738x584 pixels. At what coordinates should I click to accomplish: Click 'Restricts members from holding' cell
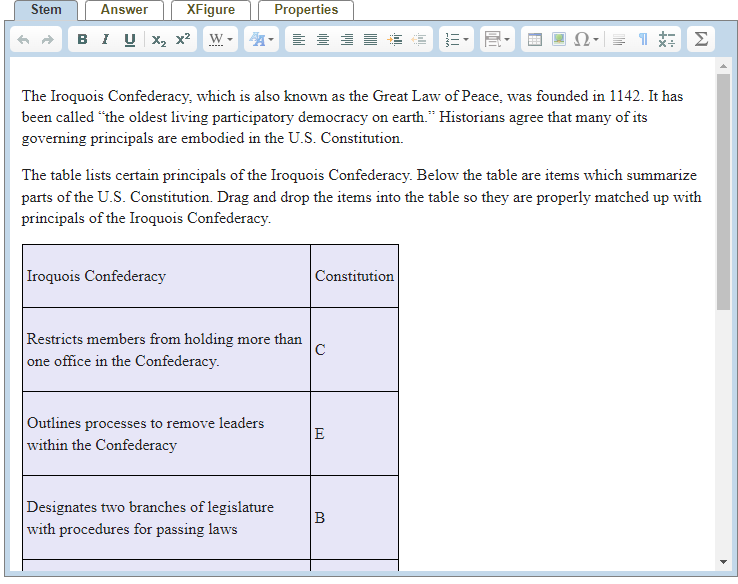click(x=166, y=350)
